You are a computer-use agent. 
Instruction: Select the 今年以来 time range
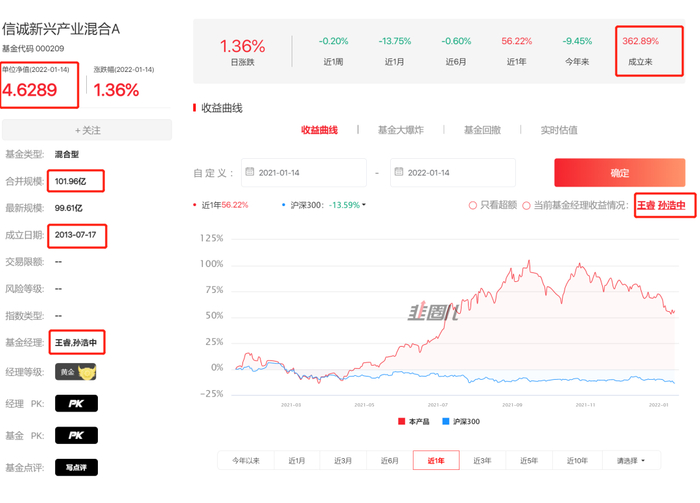[x=246, y=461]
